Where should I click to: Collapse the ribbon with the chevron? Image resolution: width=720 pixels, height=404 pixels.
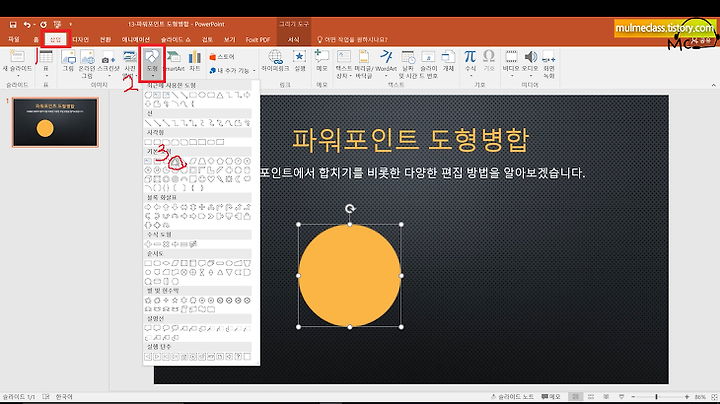[x=713, y=85]
